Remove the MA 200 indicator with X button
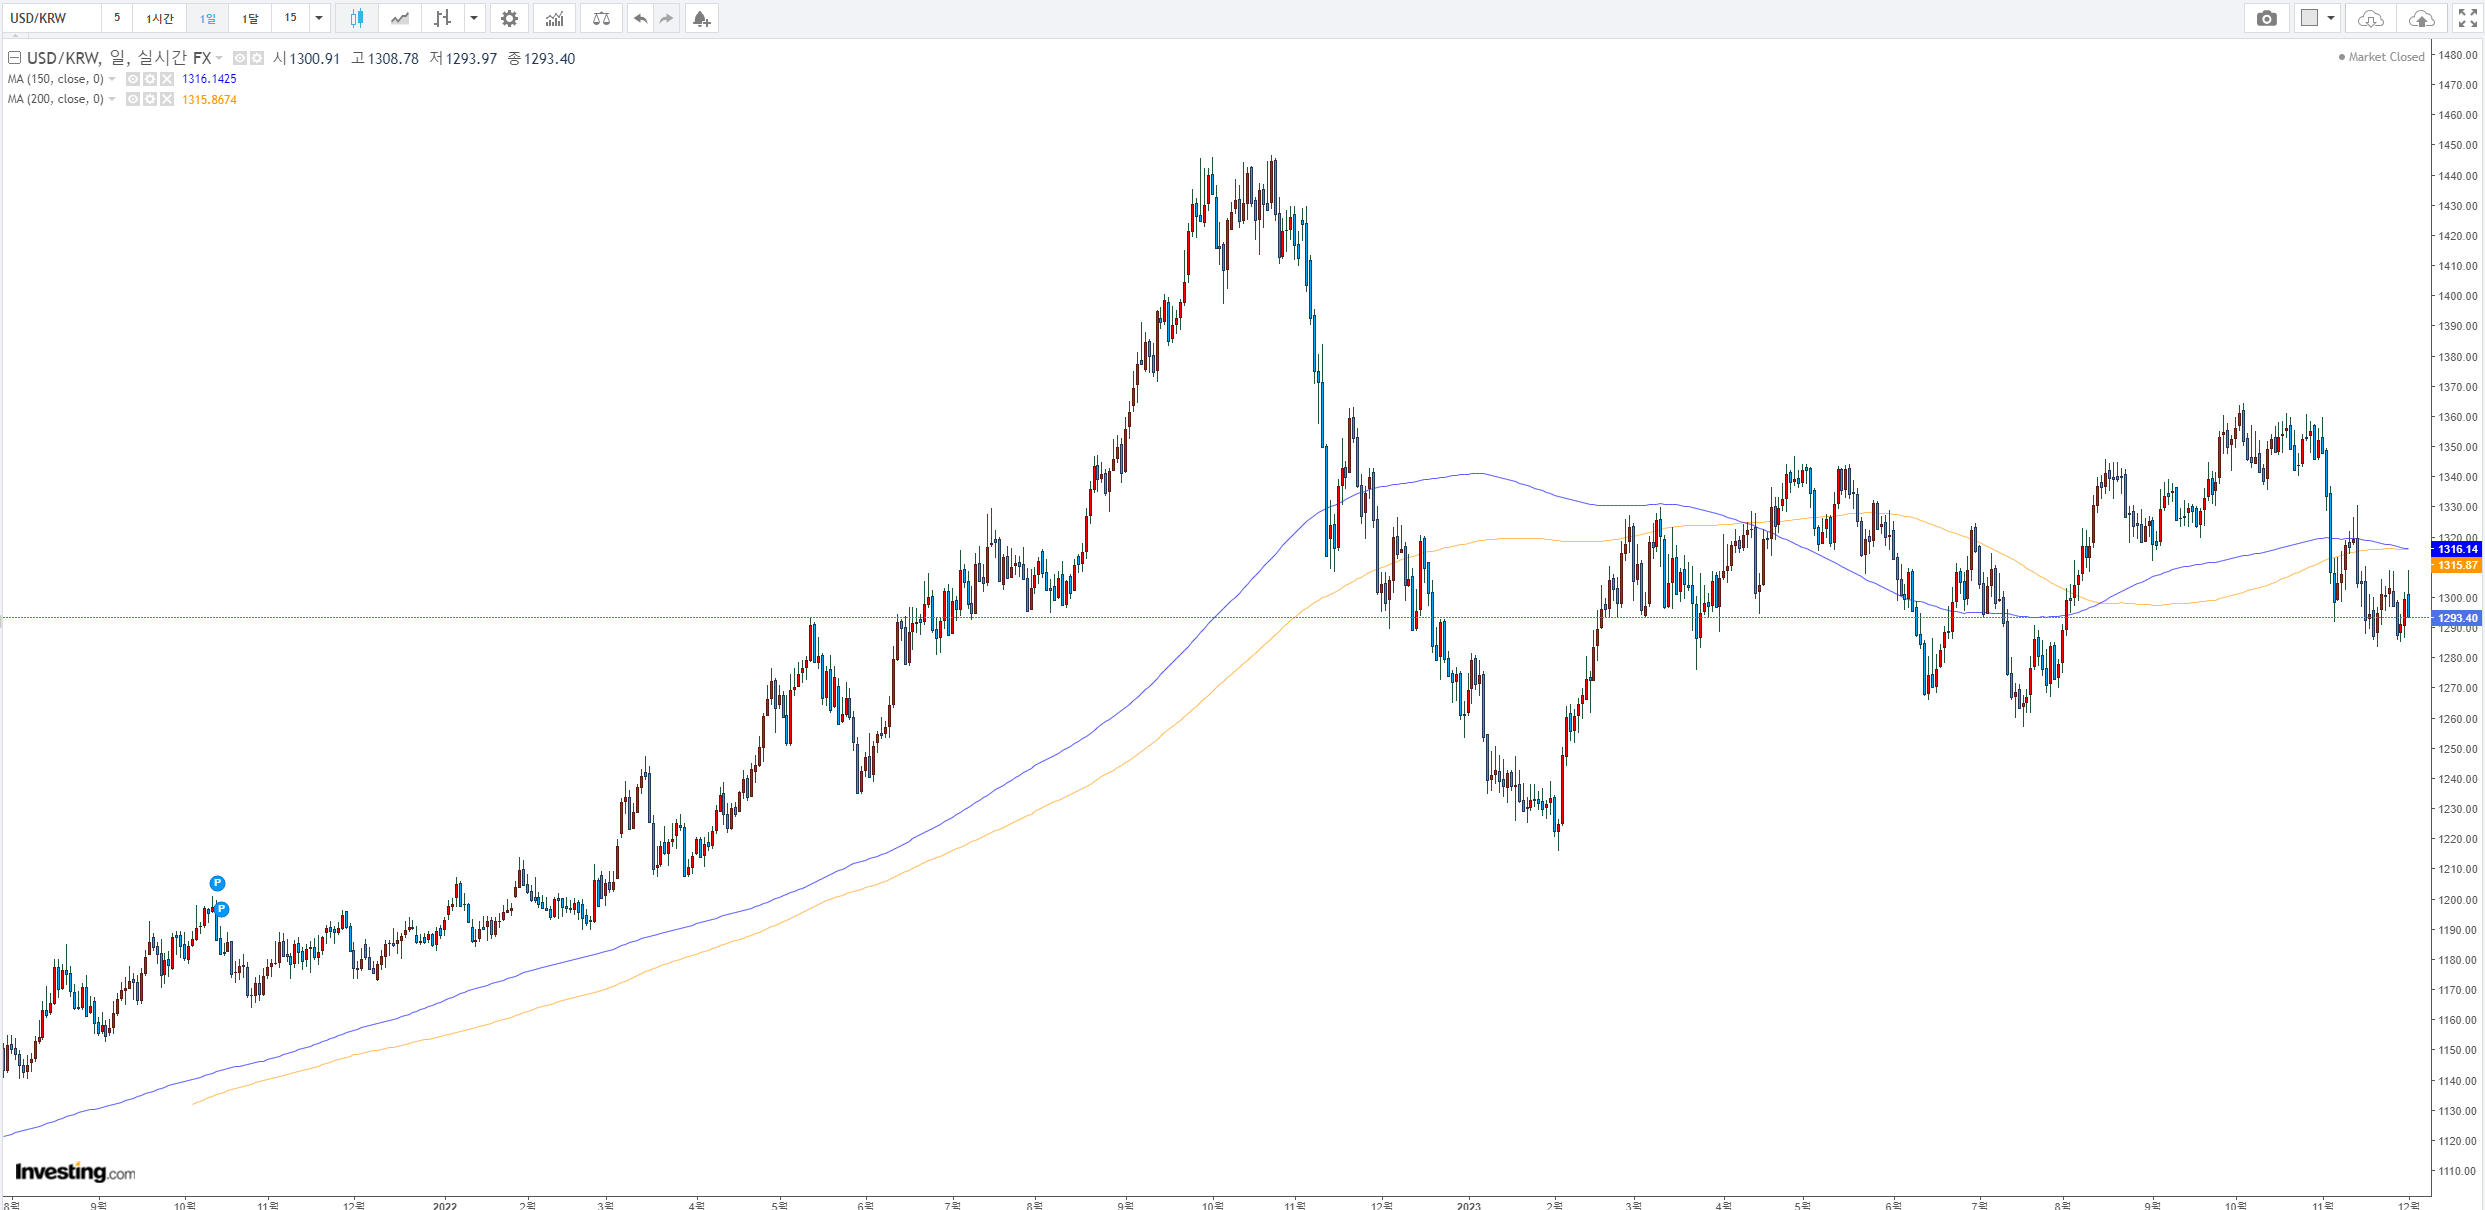The height and width of the screenshot is (1210, 2485). pyautogui.click(x=167, y=99)
